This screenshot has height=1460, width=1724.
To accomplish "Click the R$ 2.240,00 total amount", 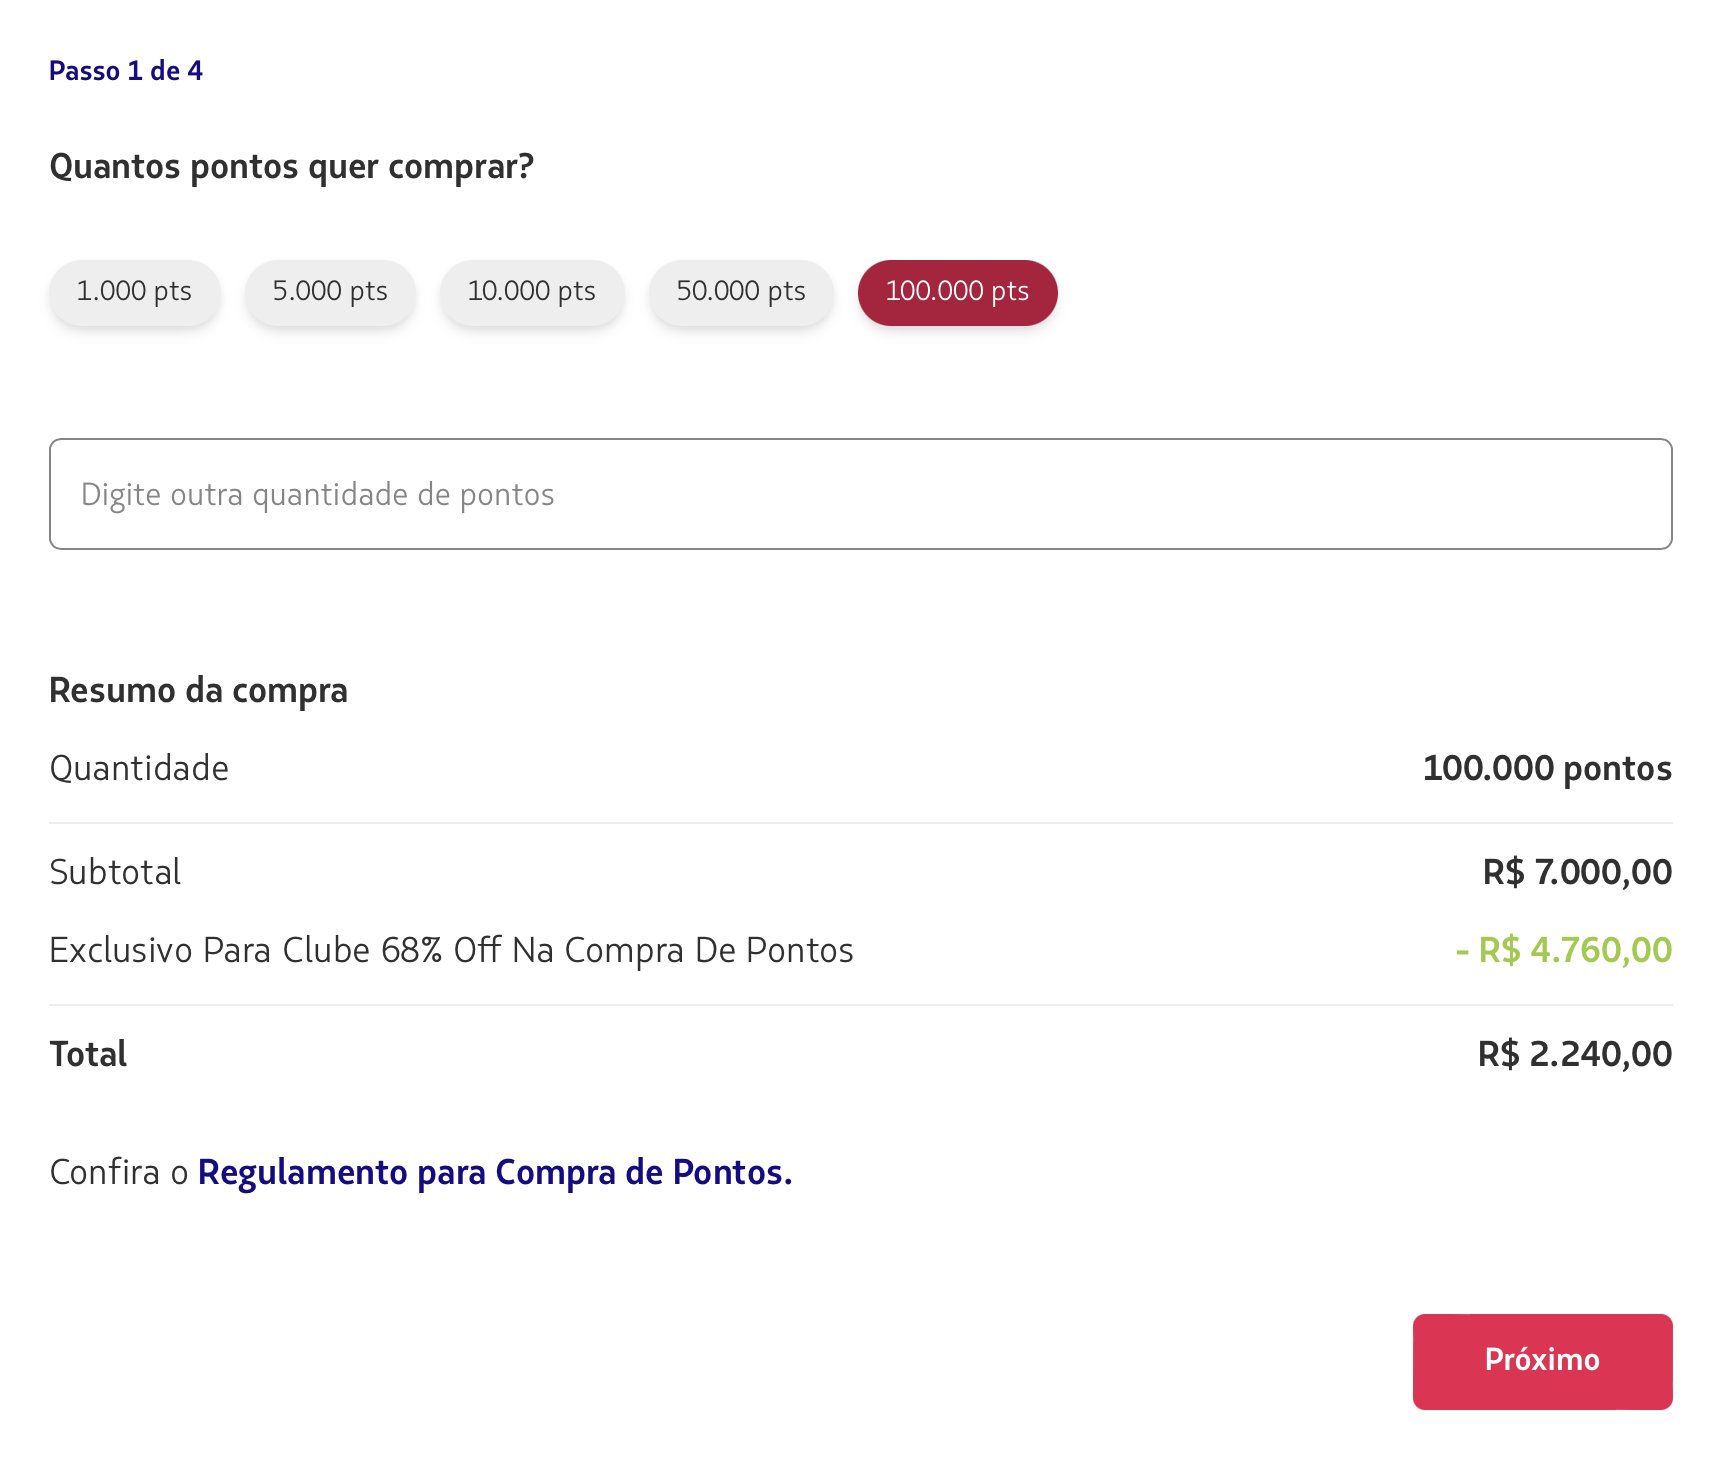I will pyautogui.click(x=1574, y=1054).
